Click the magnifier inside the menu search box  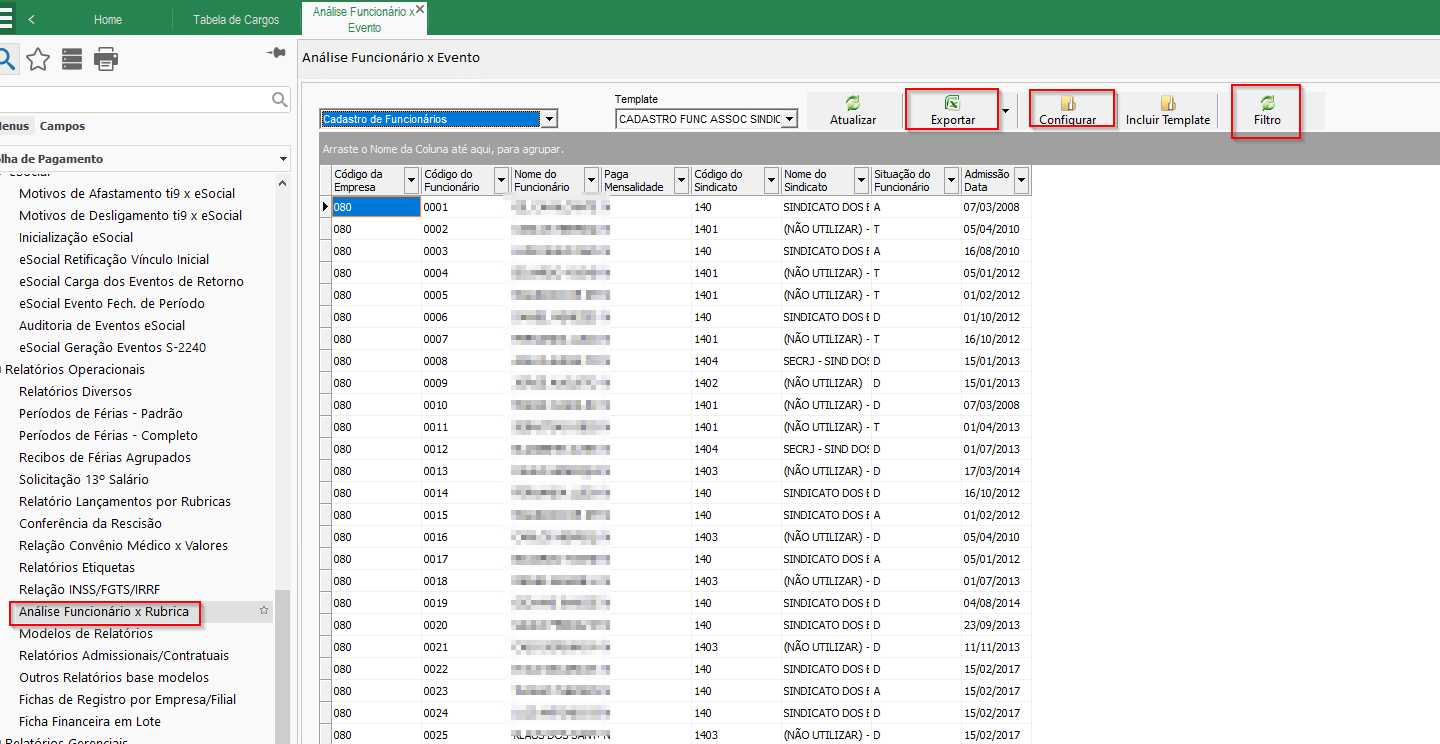pyautogui.click(x=280, y=99)
